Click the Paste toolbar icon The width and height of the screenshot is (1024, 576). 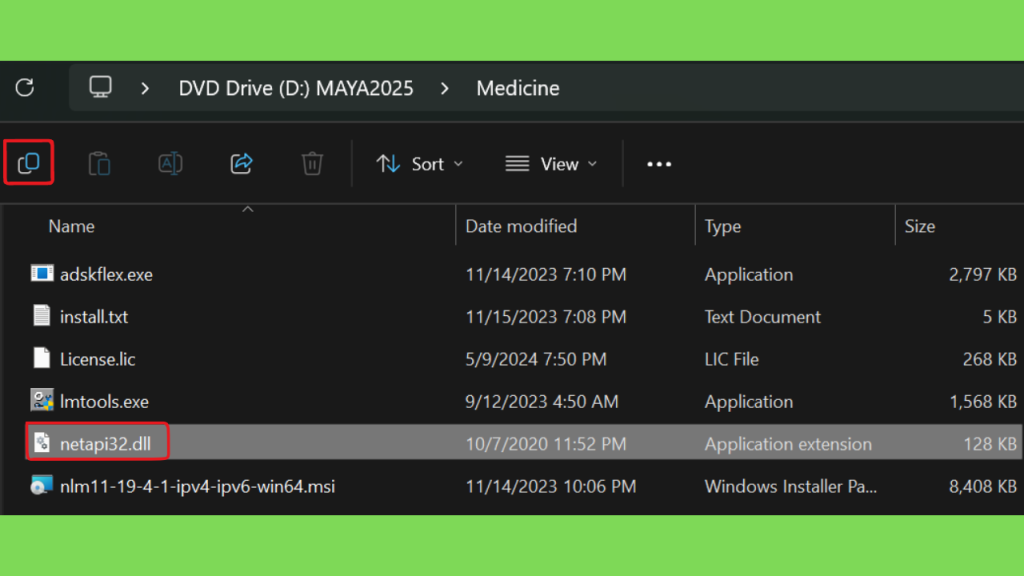point(99,163)
